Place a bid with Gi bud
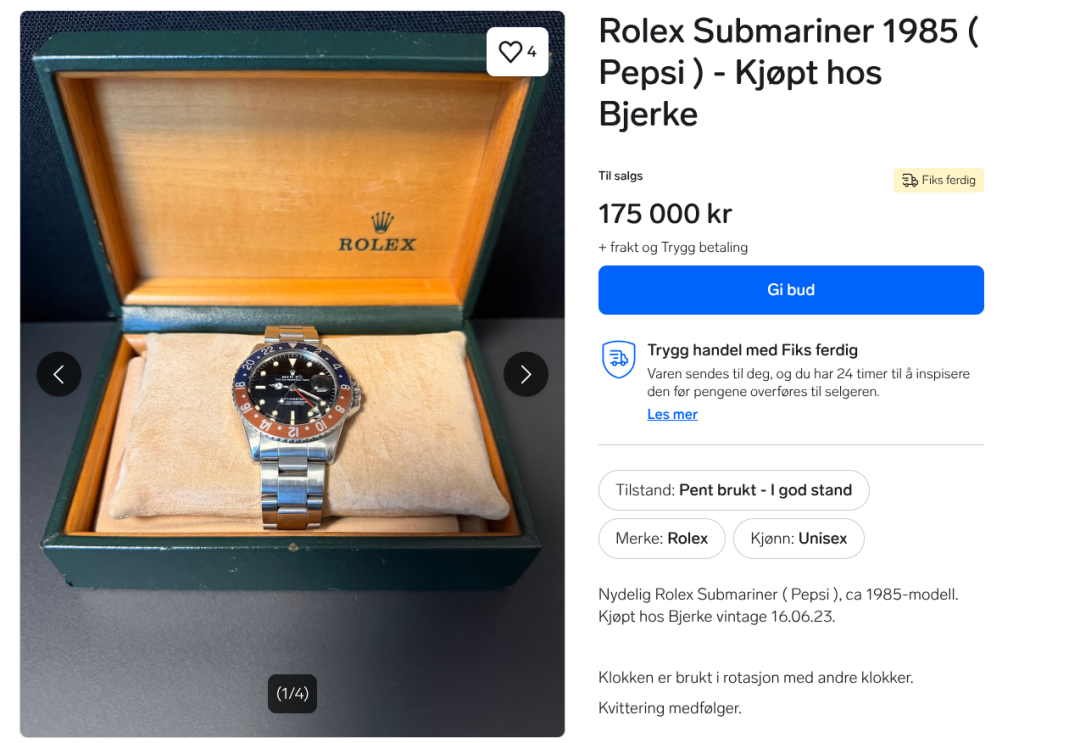Viewport: 1080px width, 743px height. [790, 290]
